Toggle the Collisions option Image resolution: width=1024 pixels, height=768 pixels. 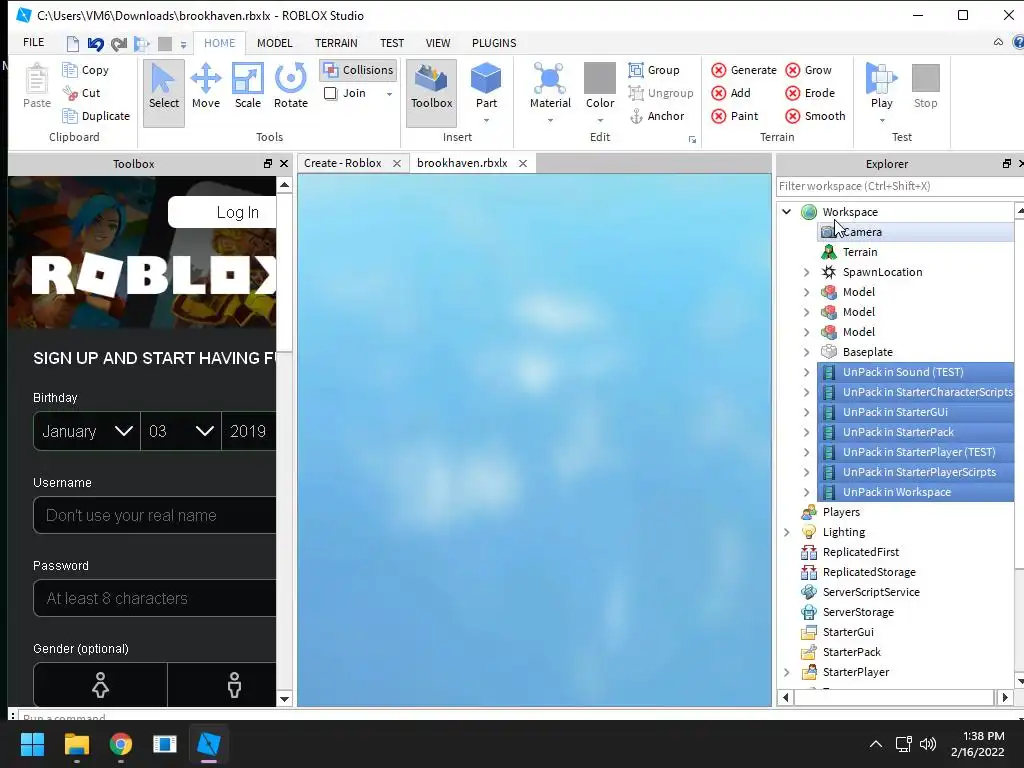click(x=359, y=70)
